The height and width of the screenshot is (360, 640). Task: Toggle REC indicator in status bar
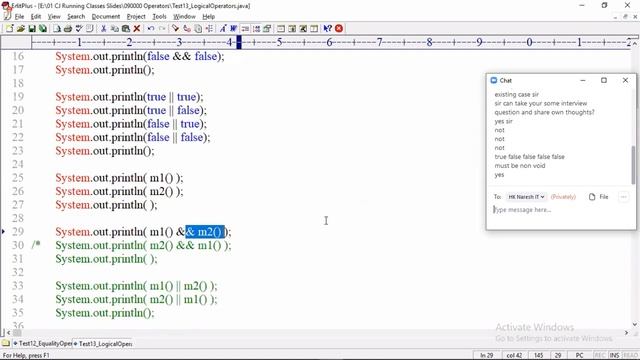(600, 356)
